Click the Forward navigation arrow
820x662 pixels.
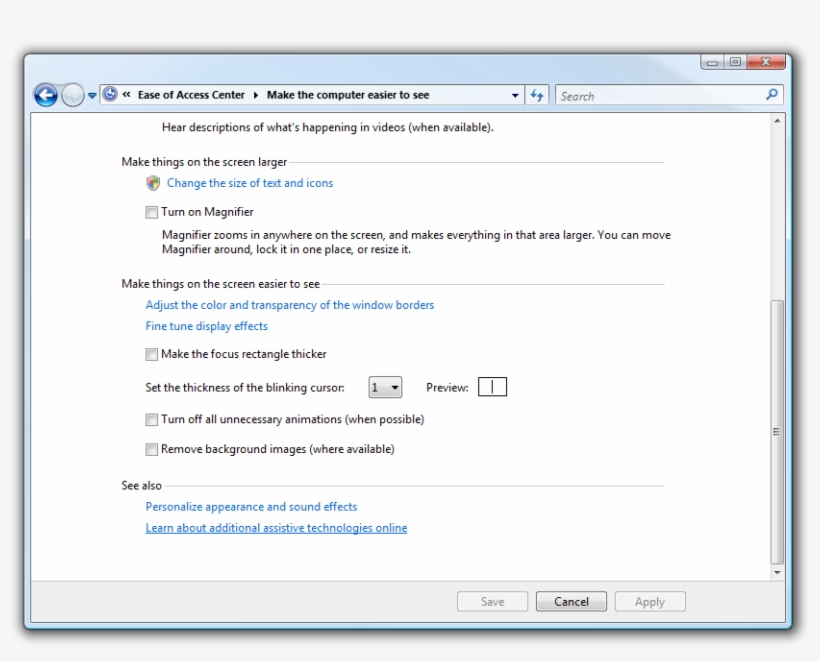[x=70, y=96]
